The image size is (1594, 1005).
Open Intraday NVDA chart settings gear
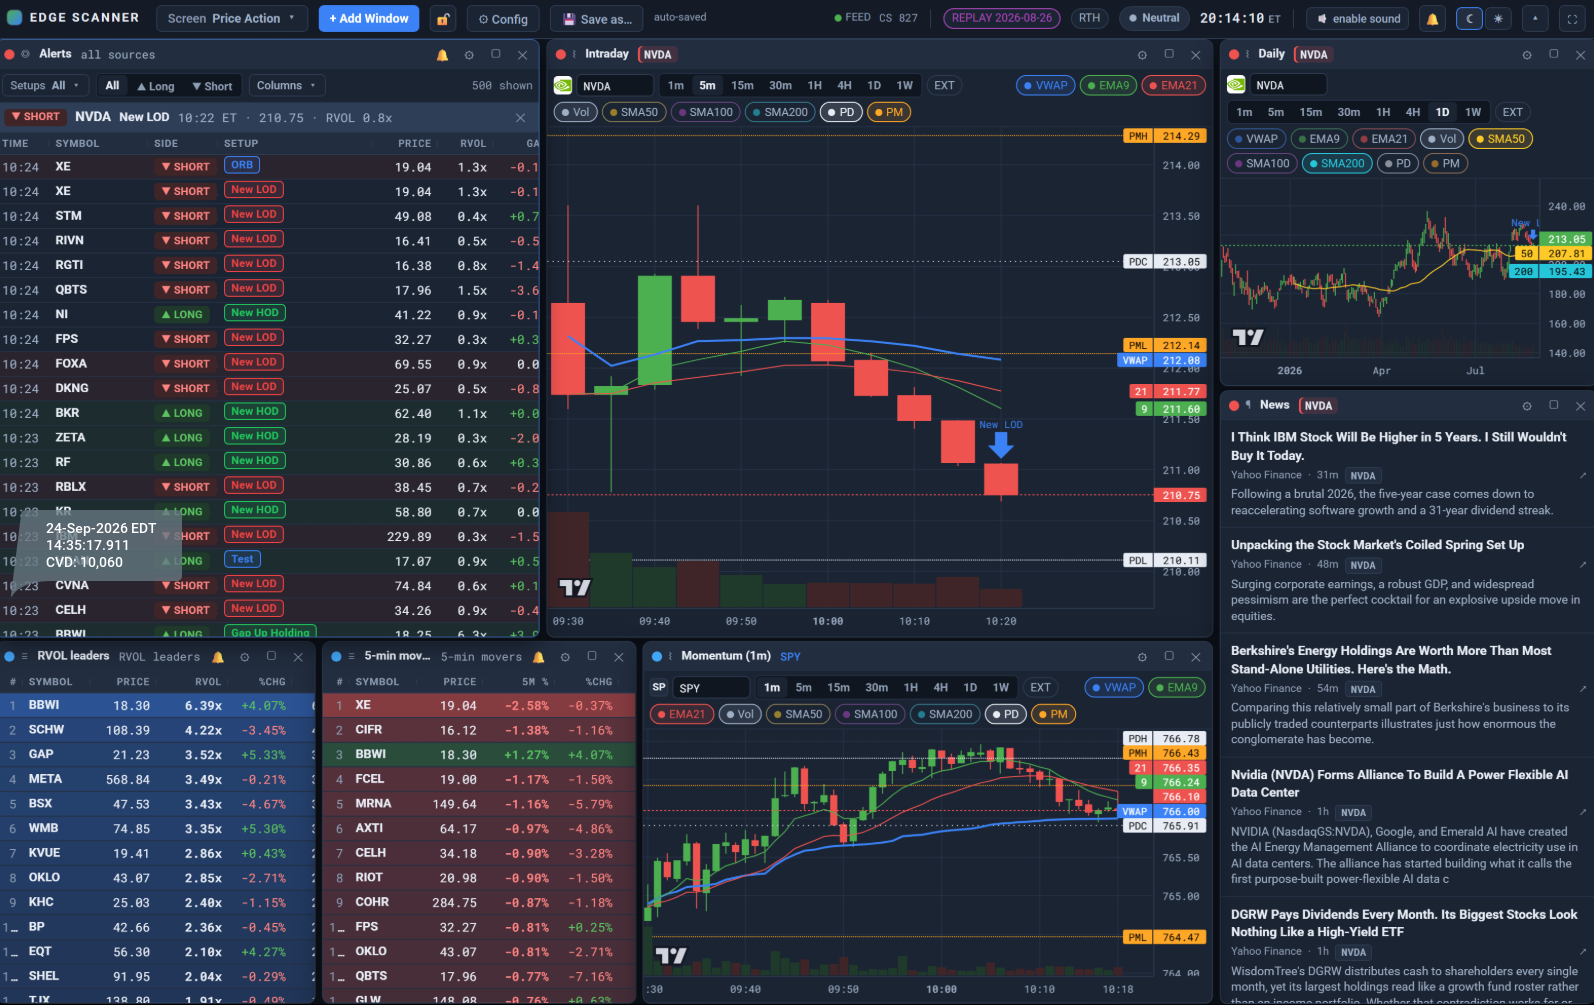click(1142, 55)
